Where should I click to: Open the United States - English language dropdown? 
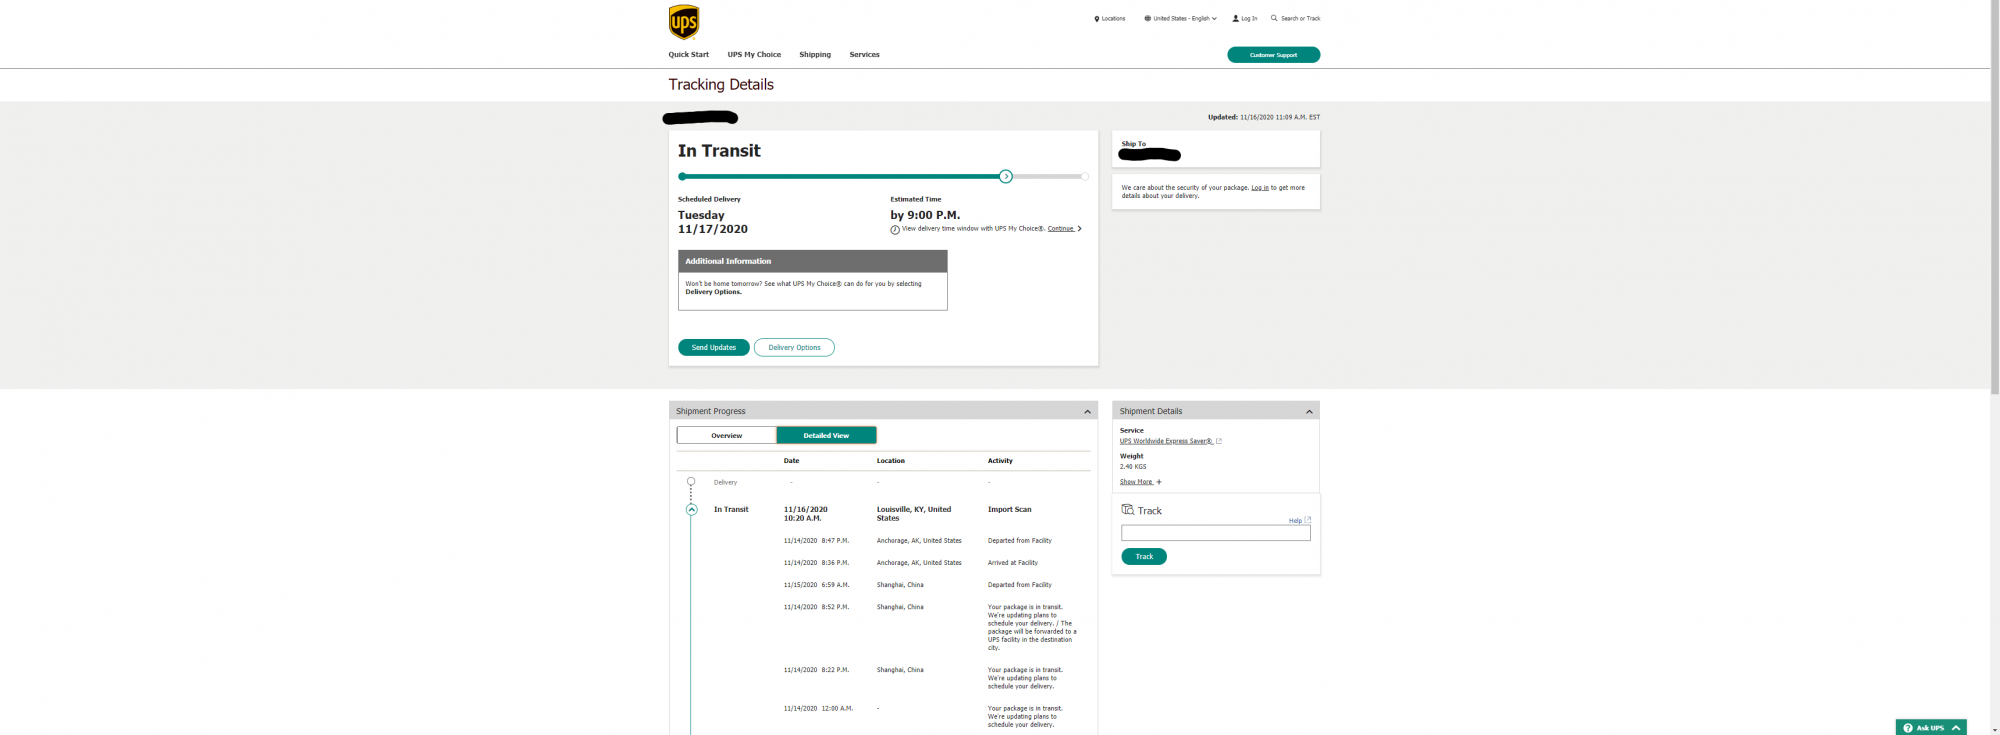pos(1181,18)
